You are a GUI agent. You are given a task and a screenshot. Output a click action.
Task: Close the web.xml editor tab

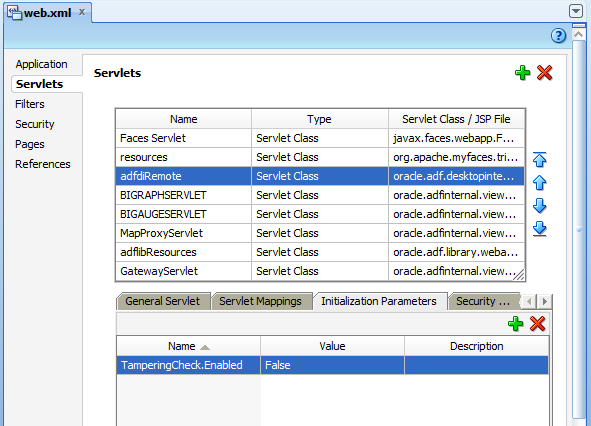point(82,12)
